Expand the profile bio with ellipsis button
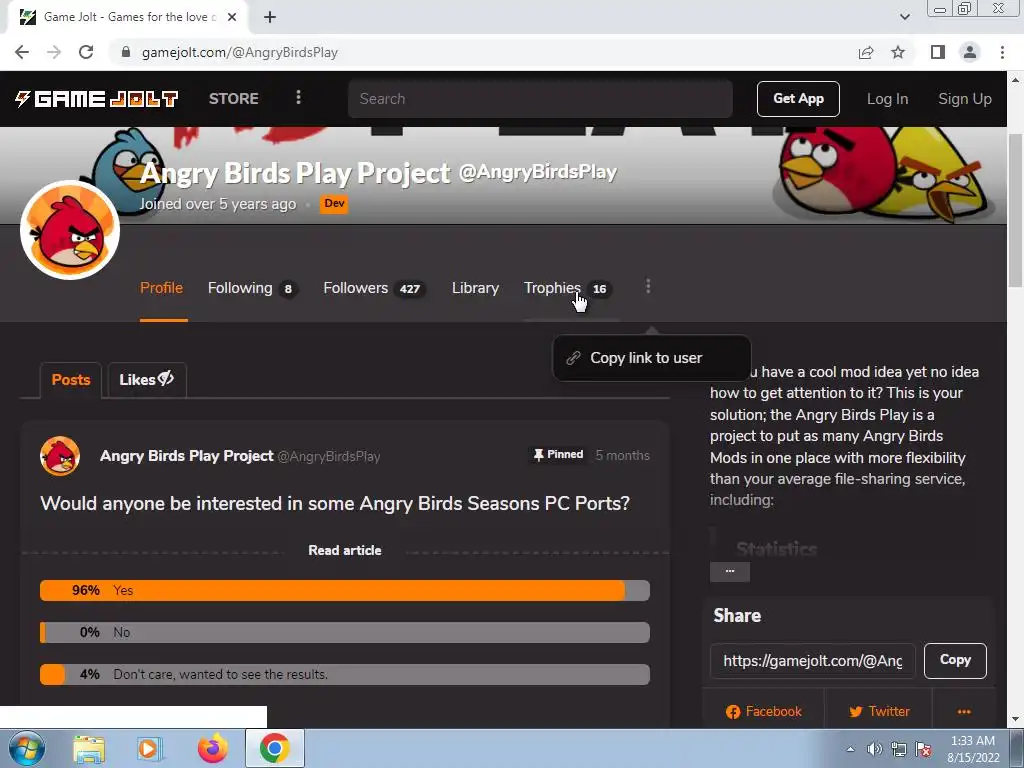The width and height of the screenshot is (1024, 768). (729, 571)
